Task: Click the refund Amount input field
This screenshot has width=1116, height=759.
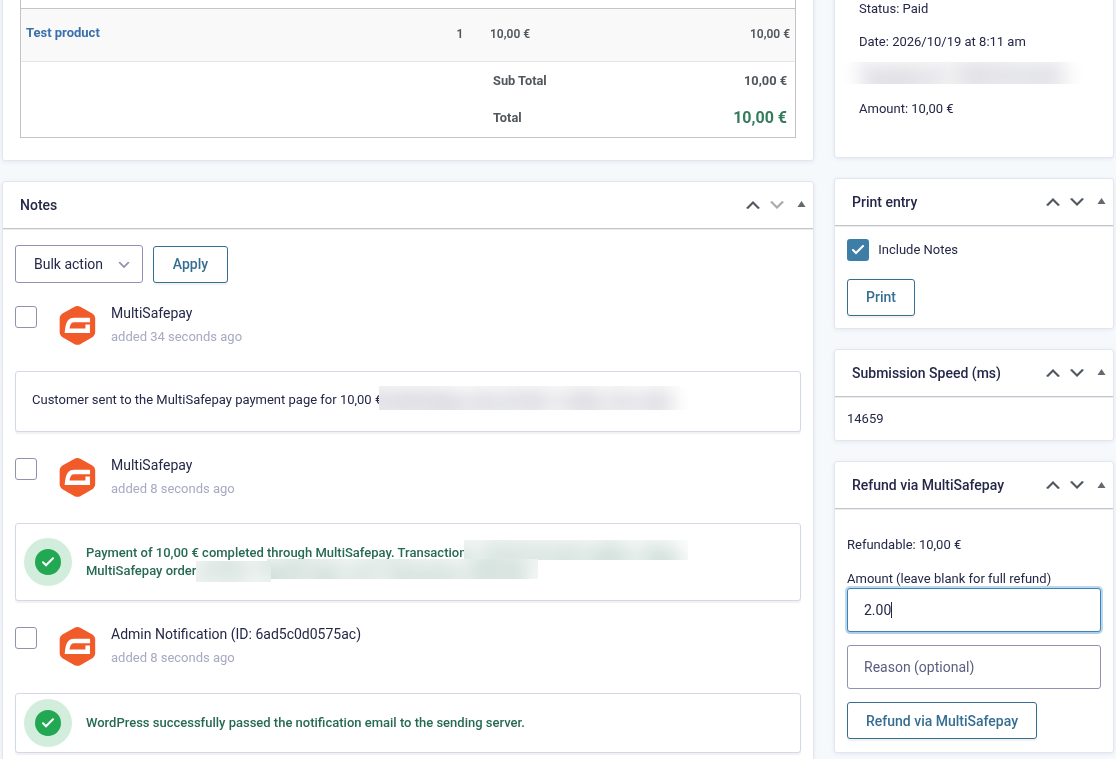Action: tap(974, 610)
